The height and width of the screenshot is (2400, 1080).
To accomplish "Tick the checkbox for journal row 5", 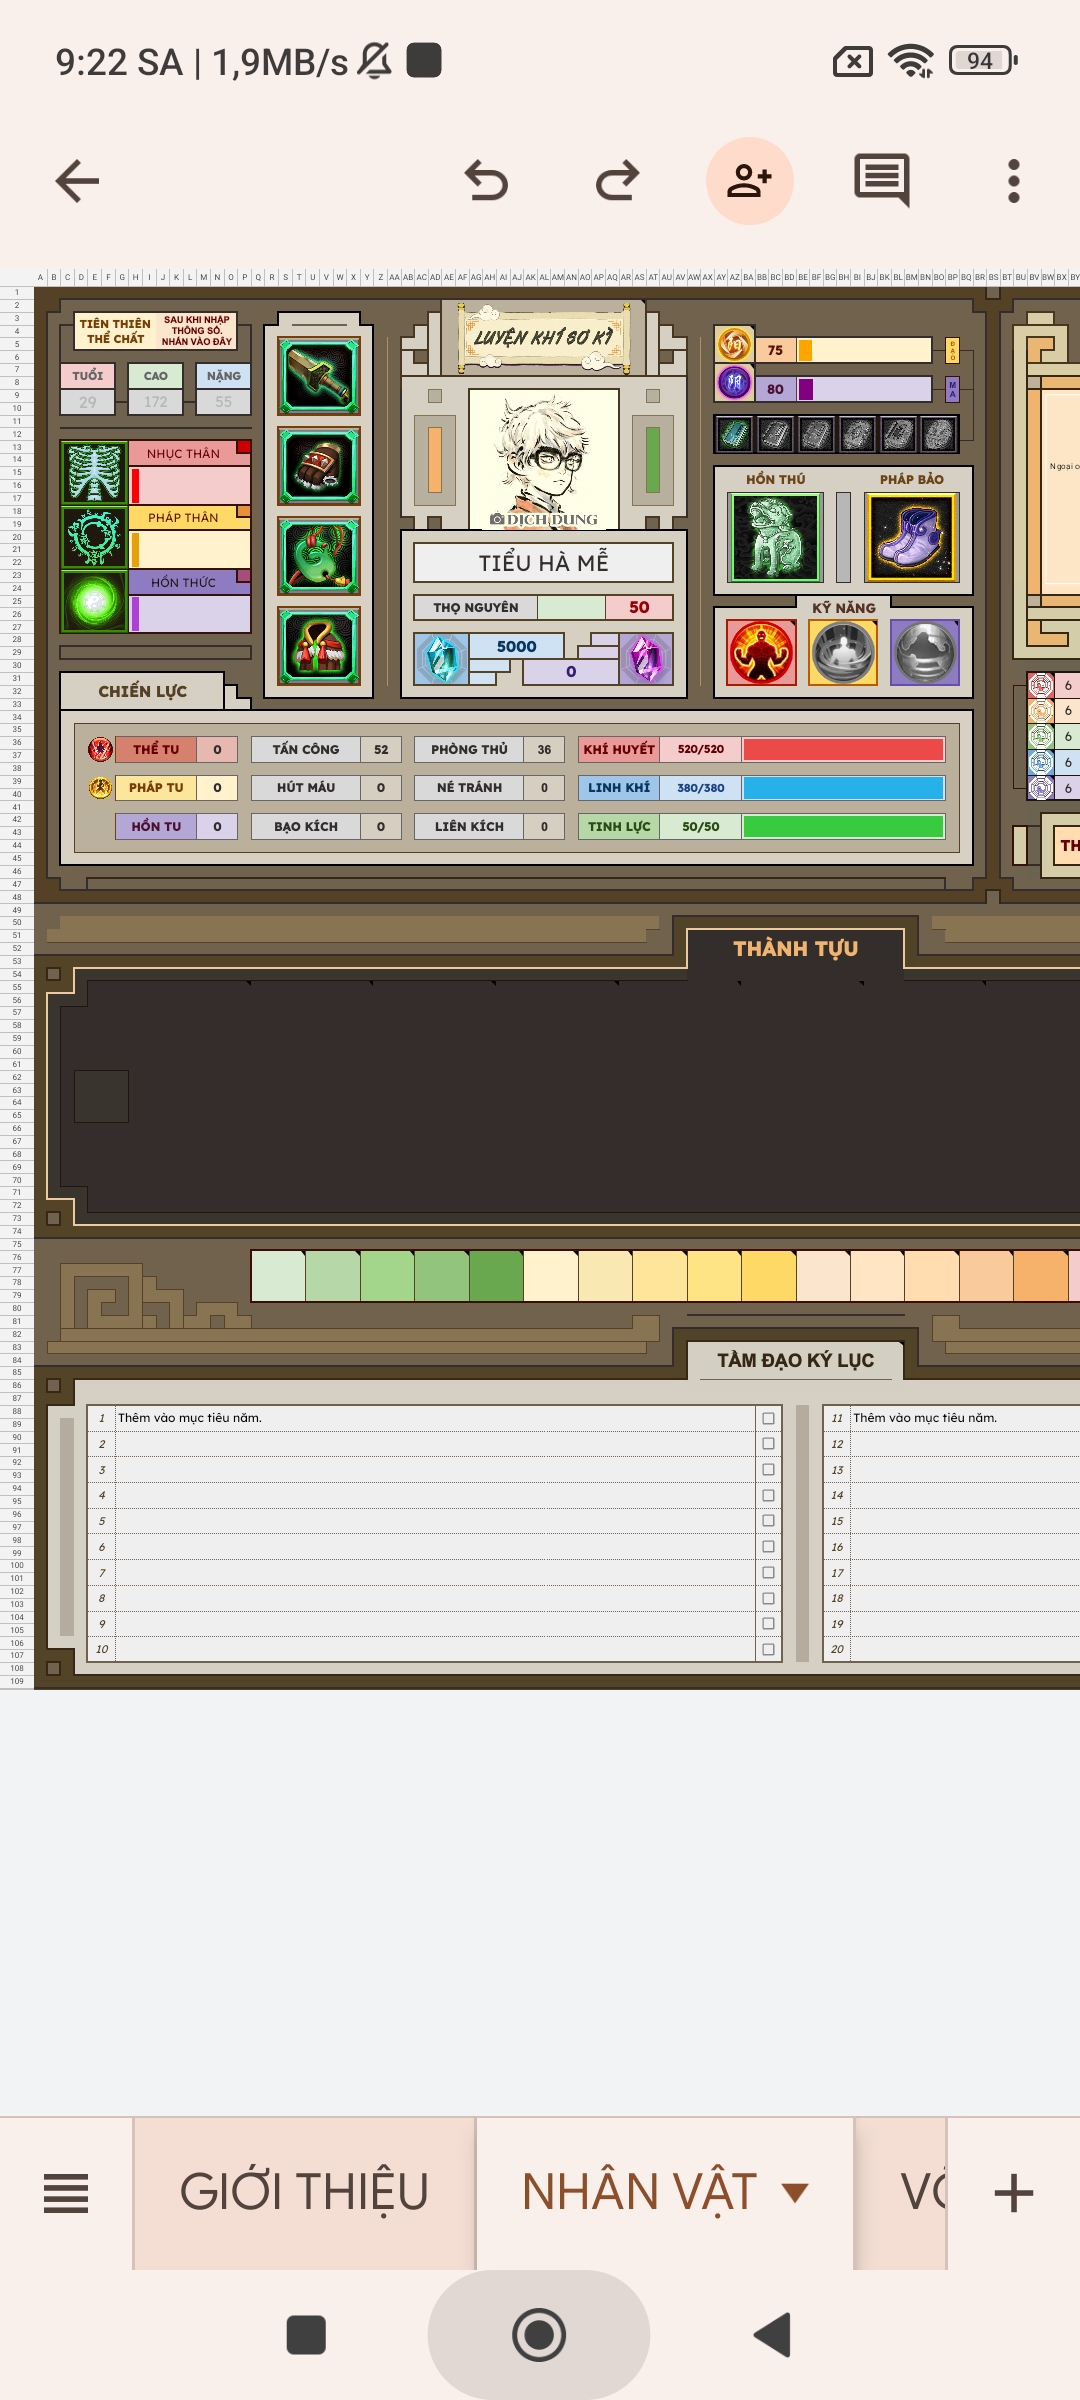I will coord(768,1521).
